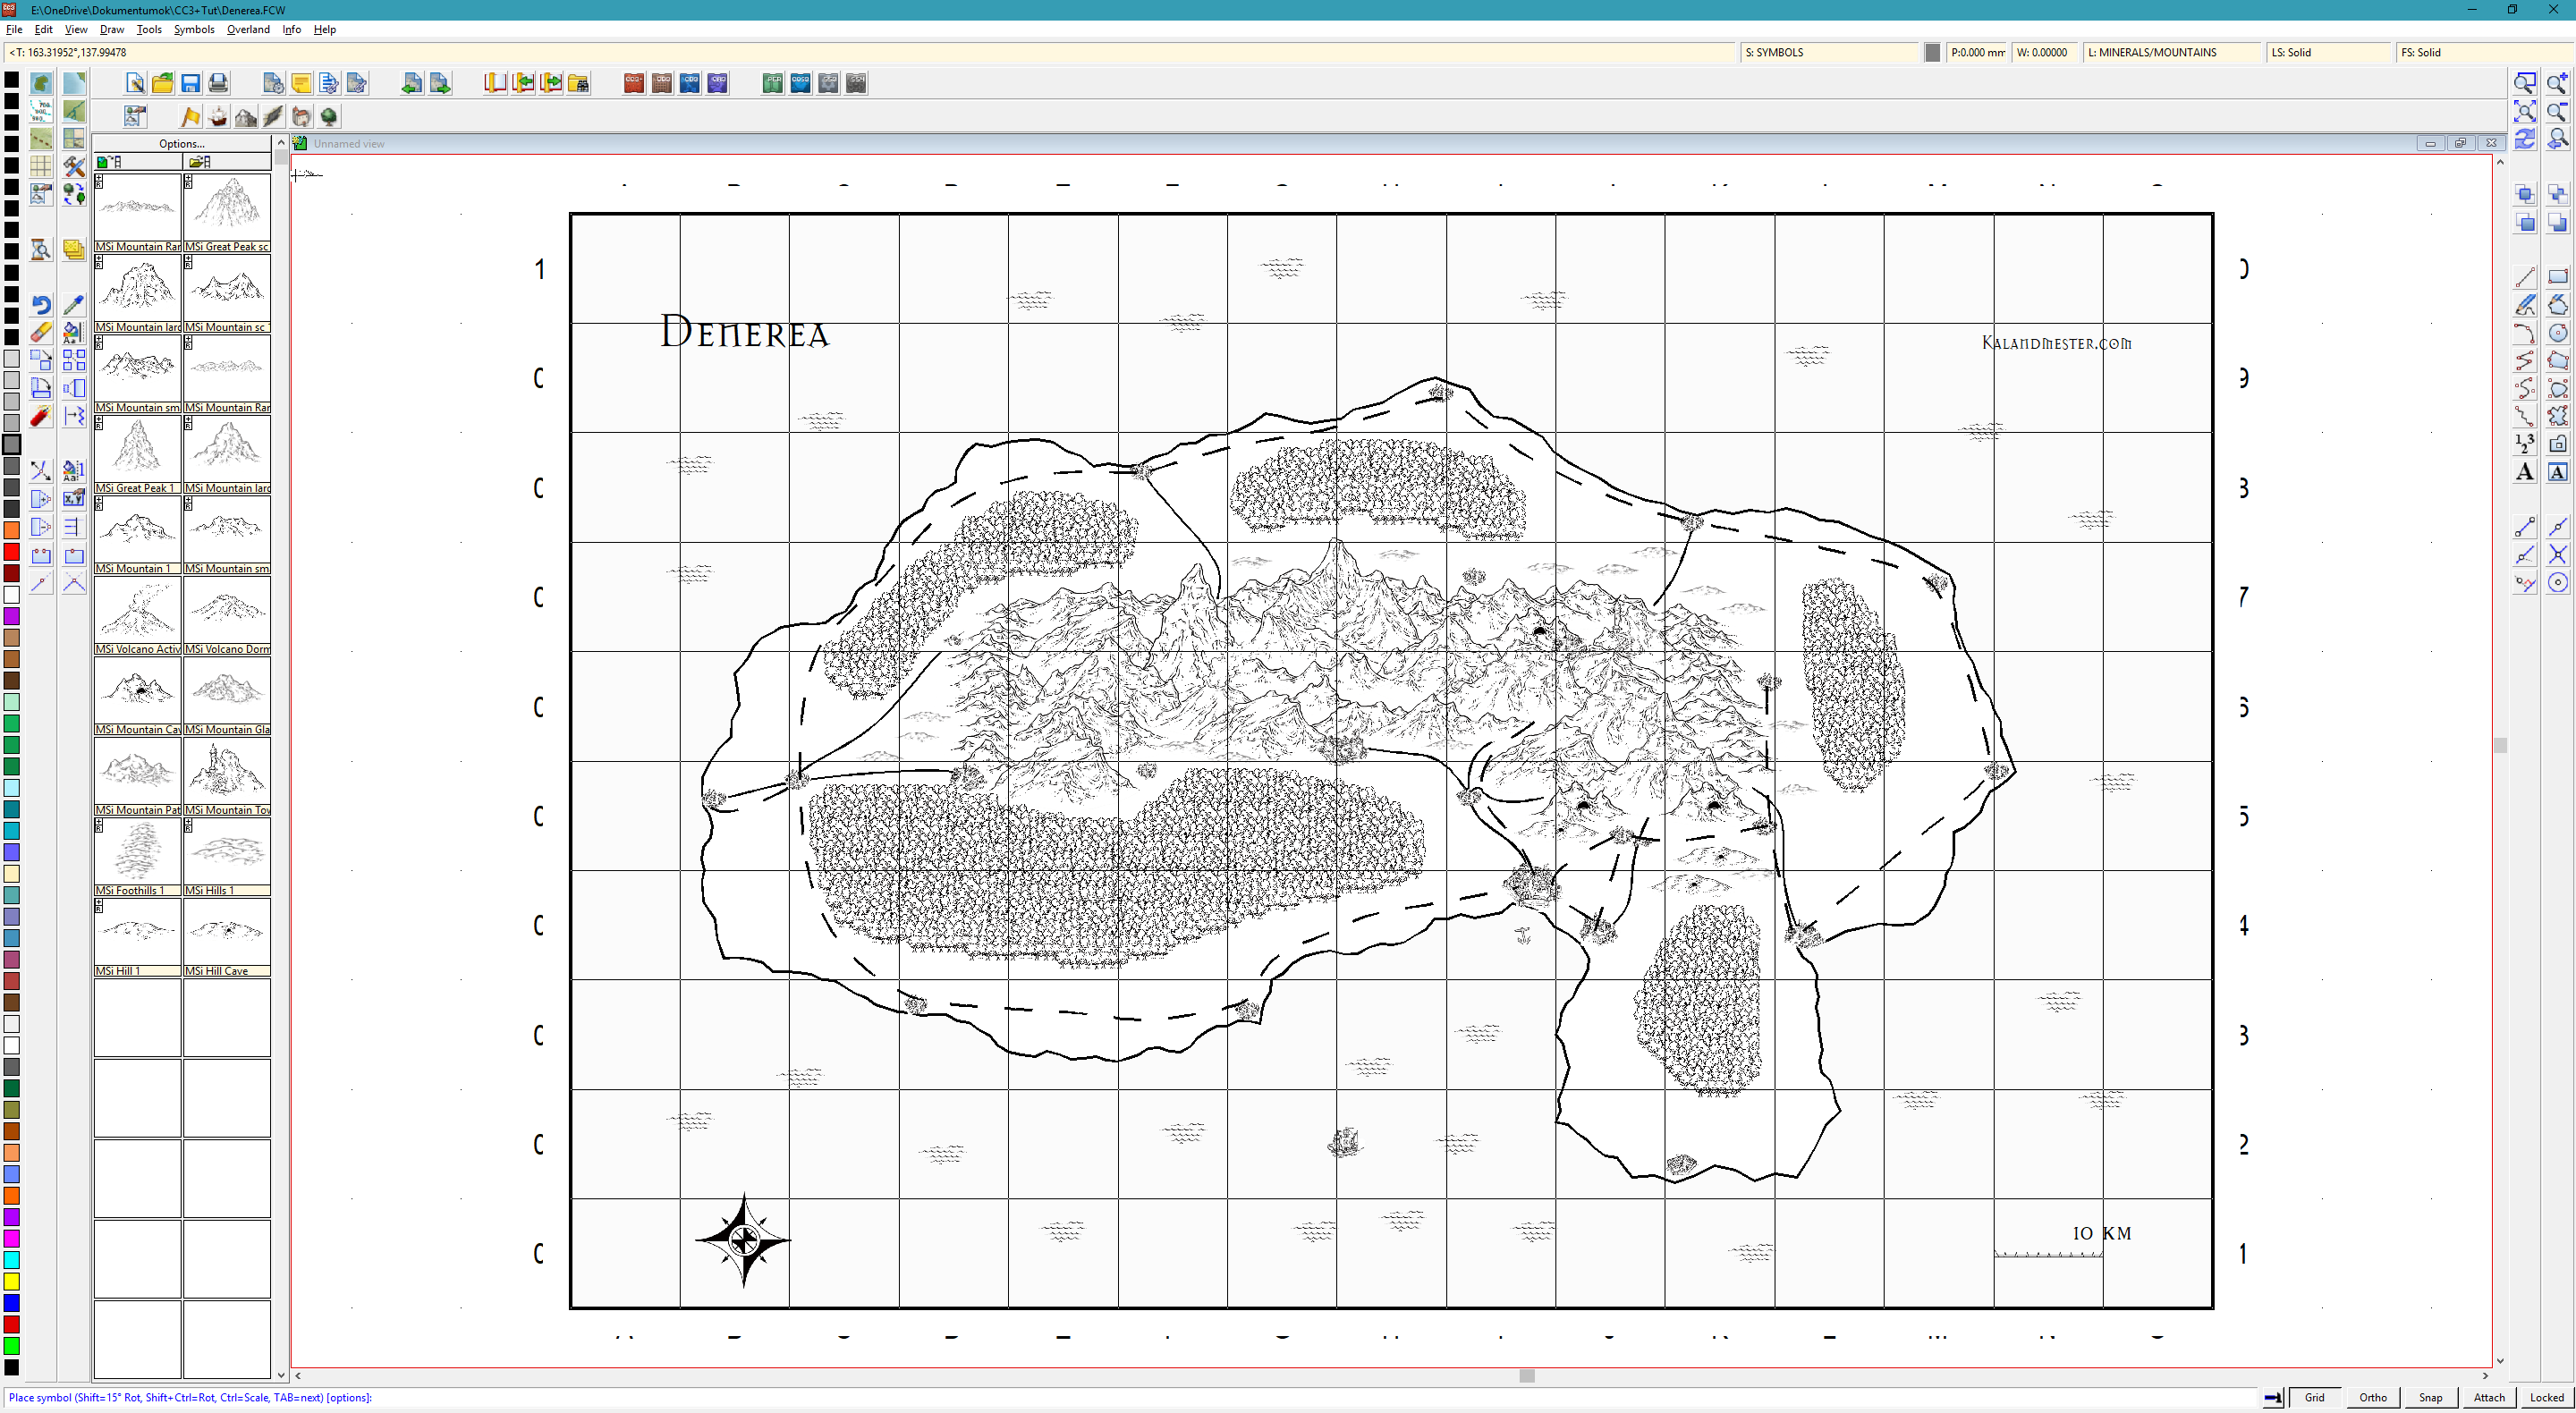
Task: Pick the yellow color swatch in palette
Action: pyautogui.click(x=12, y=1281)
